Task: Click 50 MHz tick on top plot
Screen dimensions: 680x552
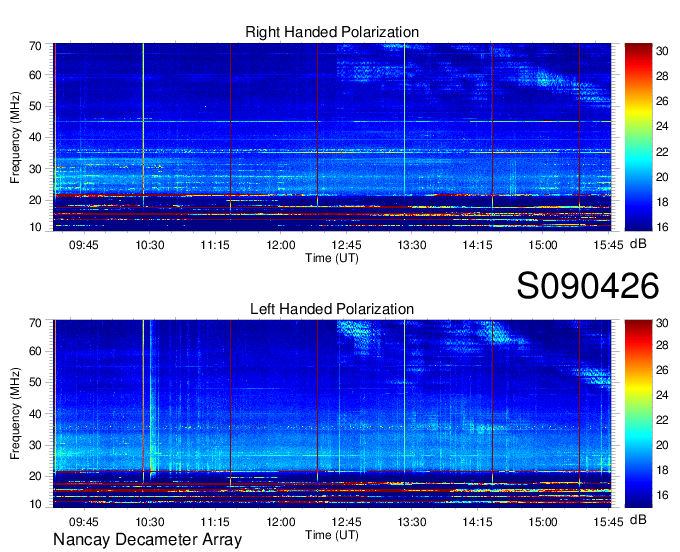Action: tap(35, 106)
